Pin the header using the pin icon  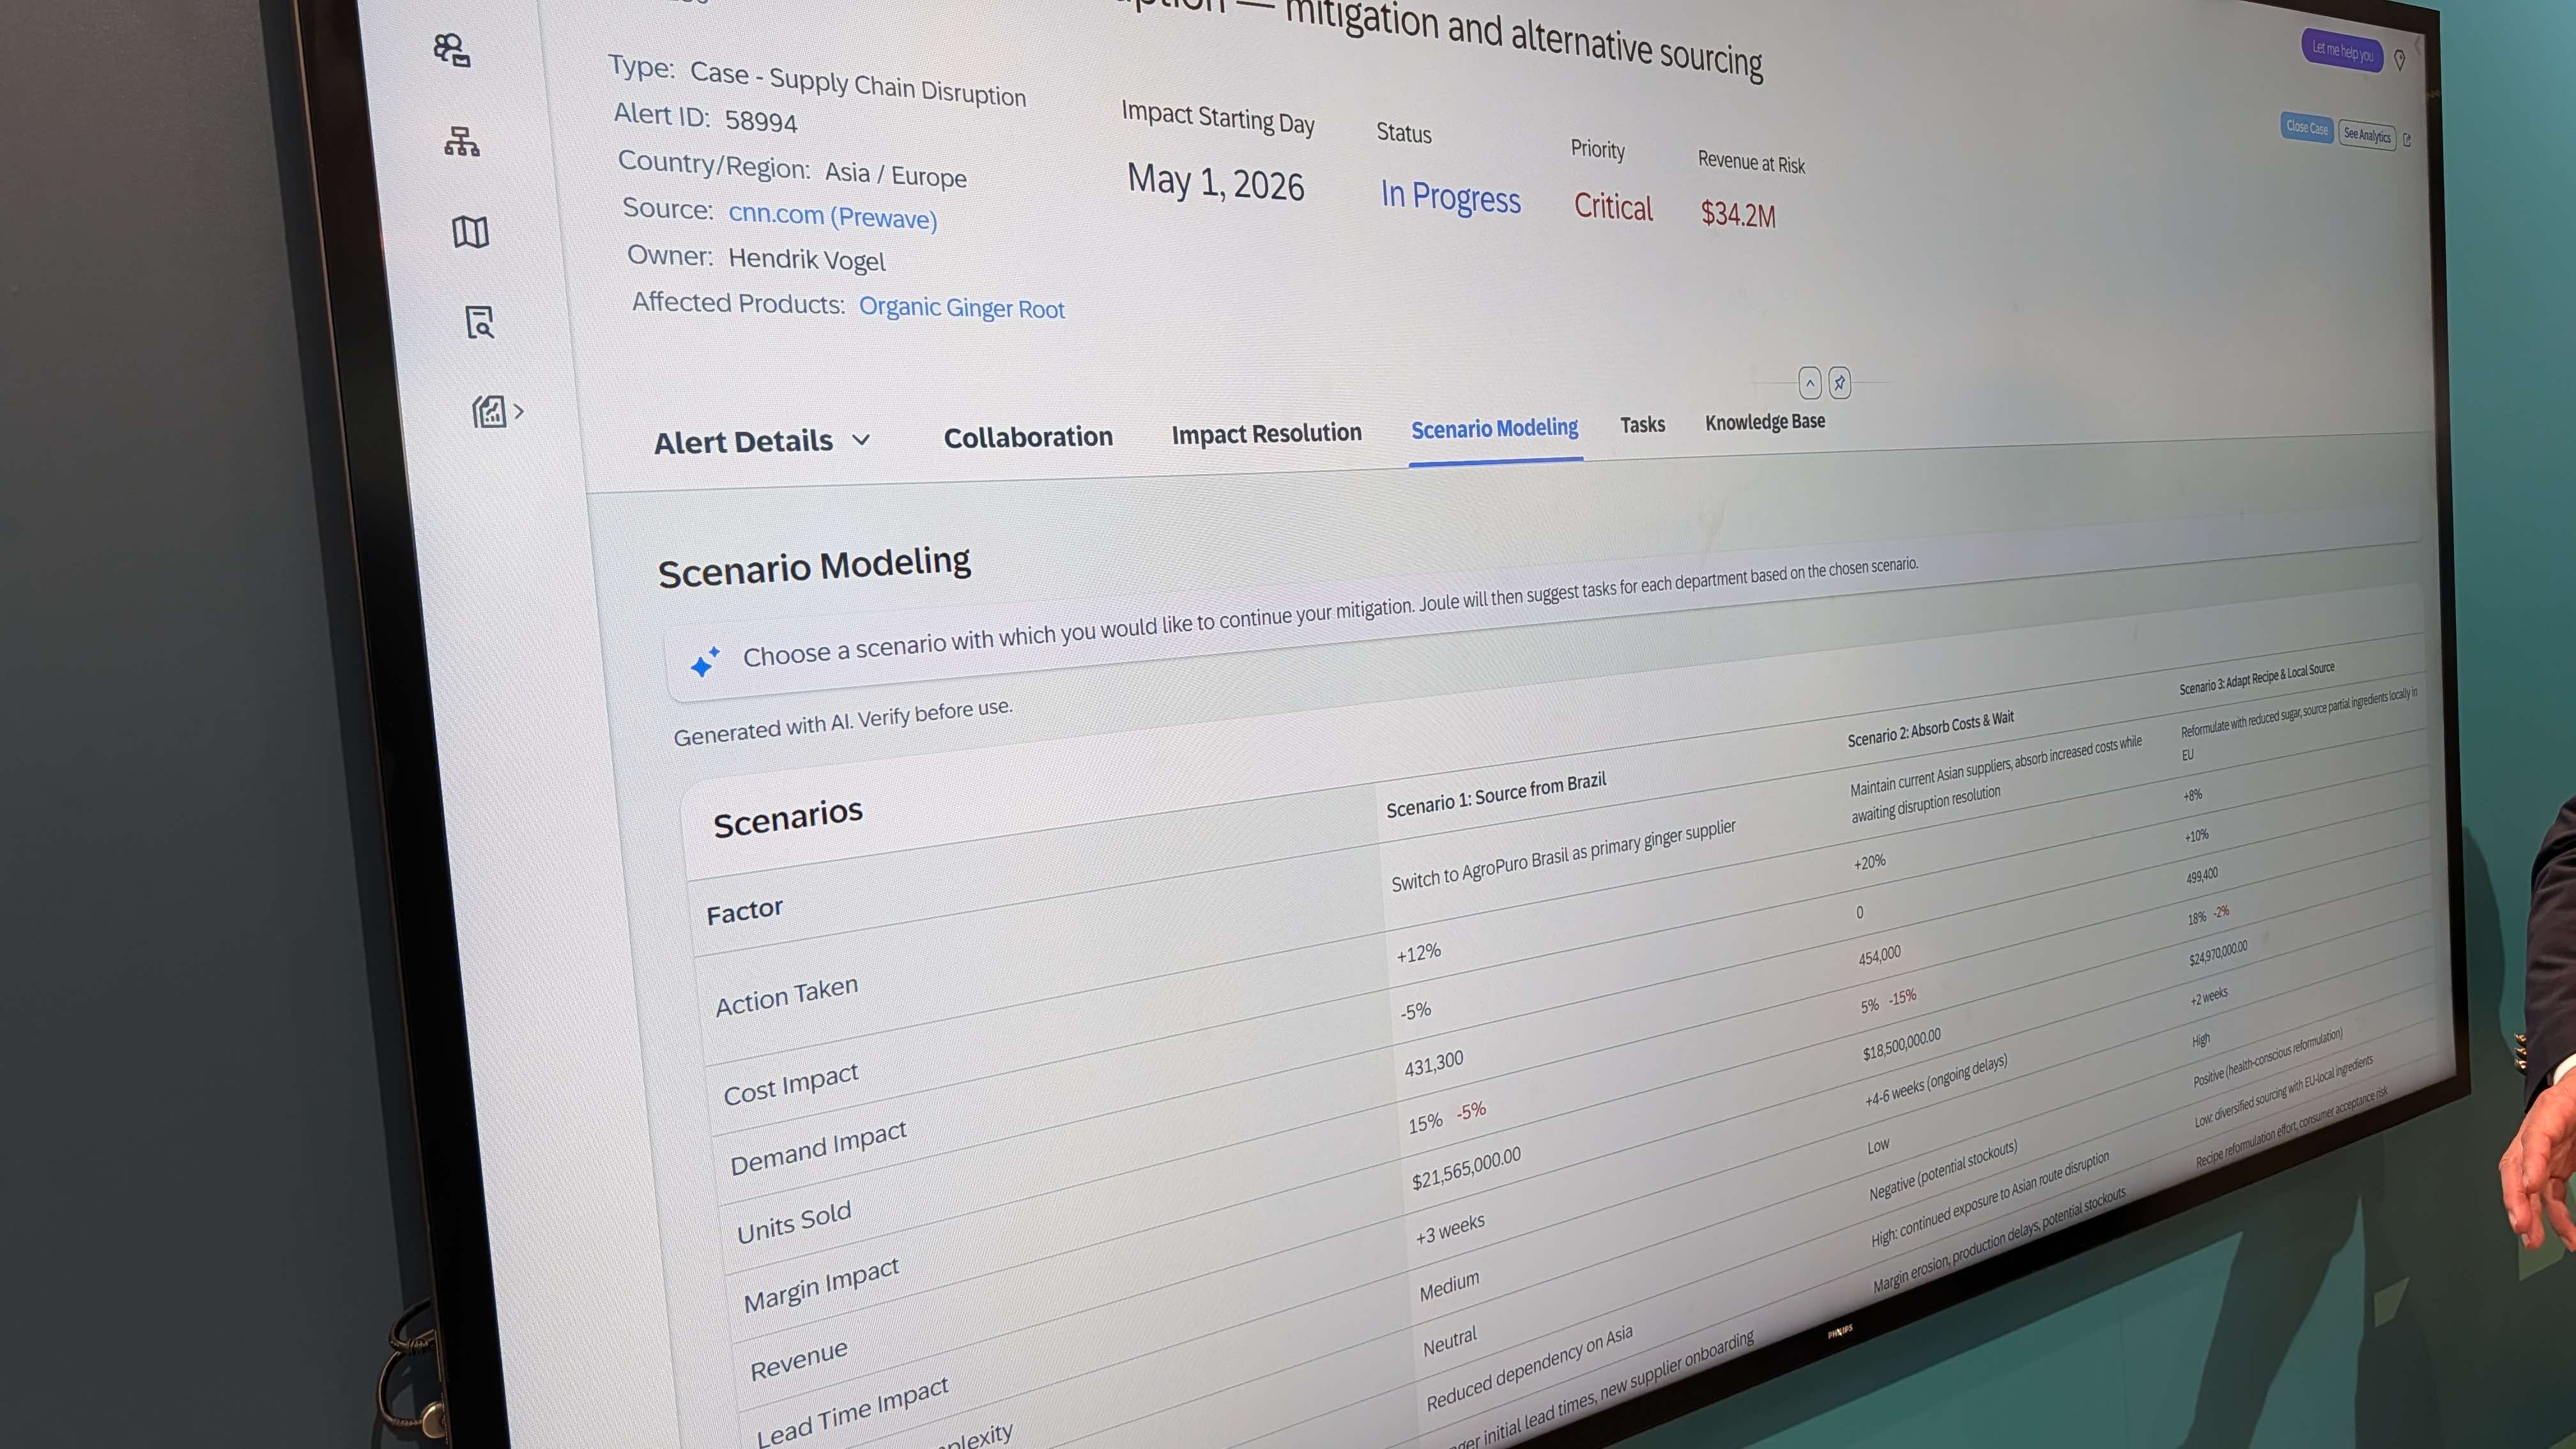point(1839,383)
